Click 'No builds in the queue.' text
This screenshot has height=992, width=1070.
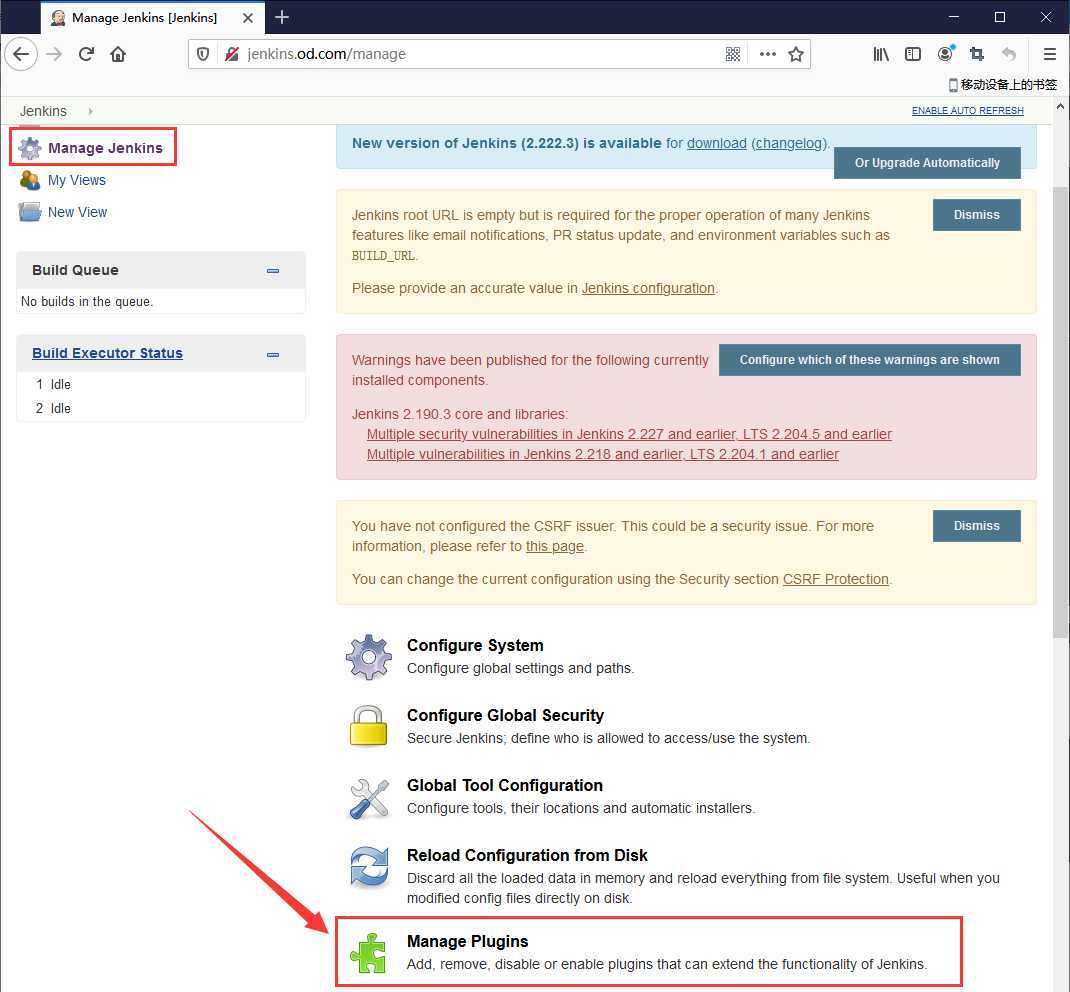(87, 302)
